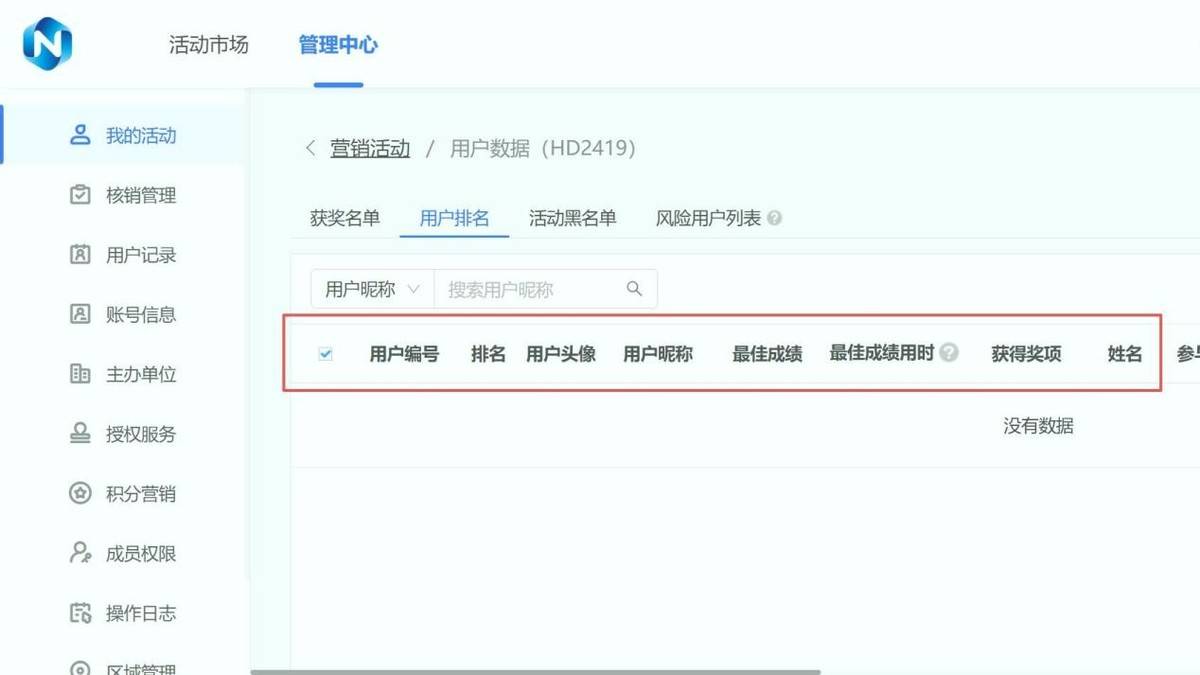Click the 核销管理 clipboard icon
Viewport: 1200px width, 675px height.
pos(80,195)
